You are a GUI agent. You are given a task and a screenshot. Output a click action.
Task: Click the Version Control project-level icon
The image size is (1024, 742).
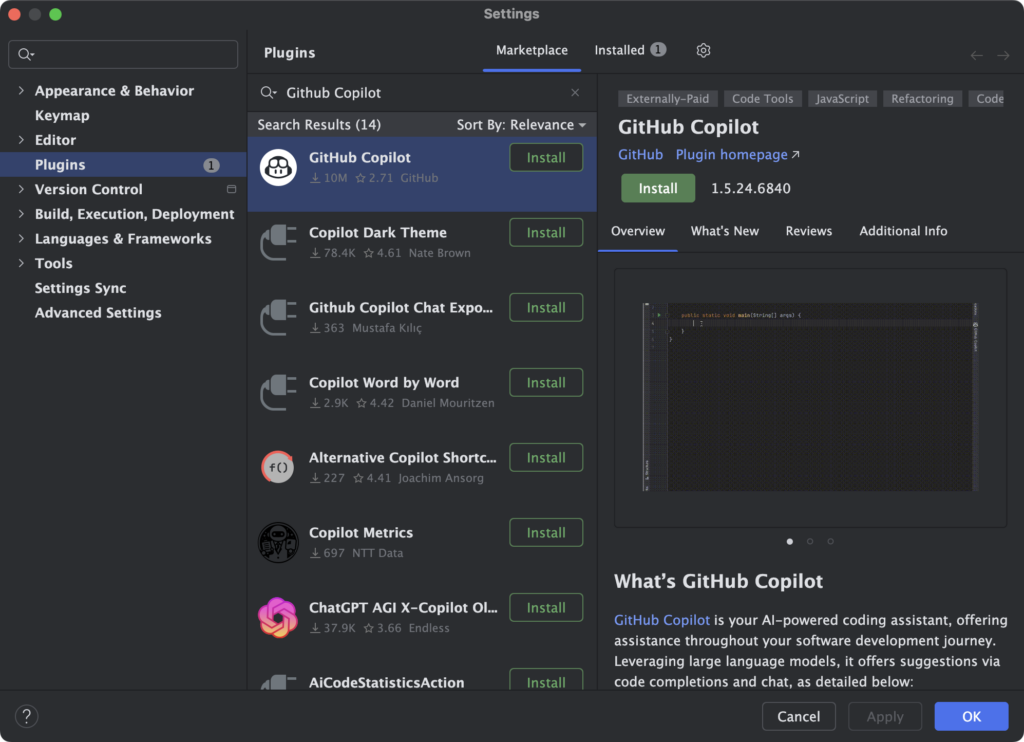pyautogui.click(x=231, y=189)
